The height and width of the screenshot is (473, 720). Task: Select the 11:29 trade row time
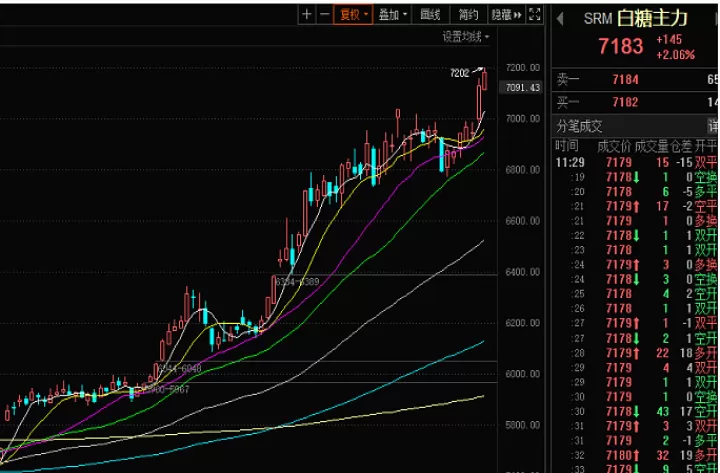click(x=570, y=162)
